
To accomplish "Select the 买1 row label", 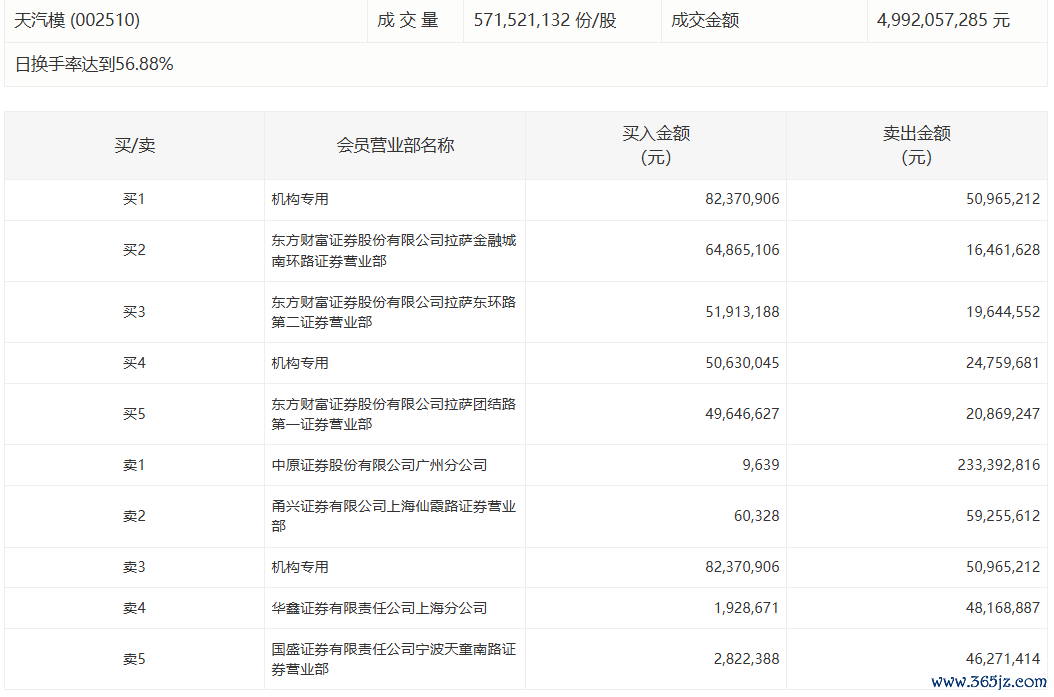I will click(x=135, y=200).
